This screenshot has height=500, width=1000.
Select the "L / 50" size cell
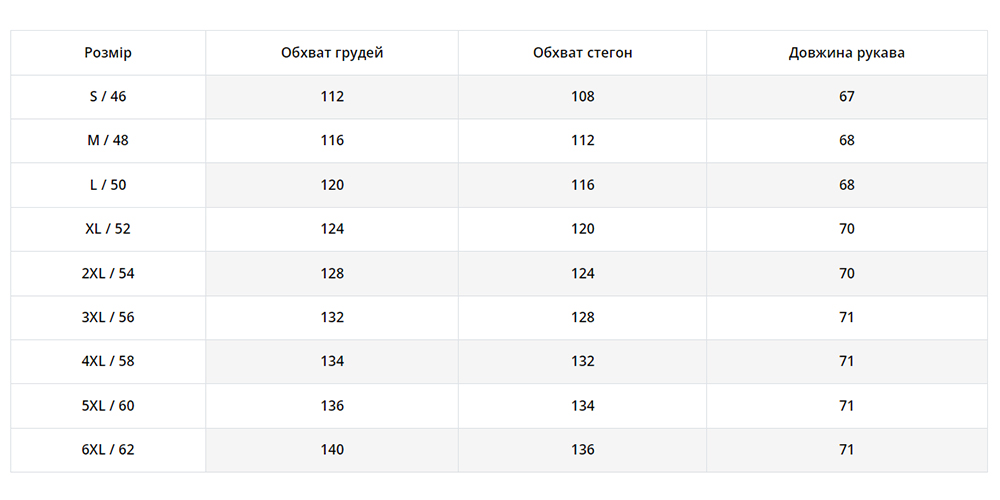coord(108,185)
